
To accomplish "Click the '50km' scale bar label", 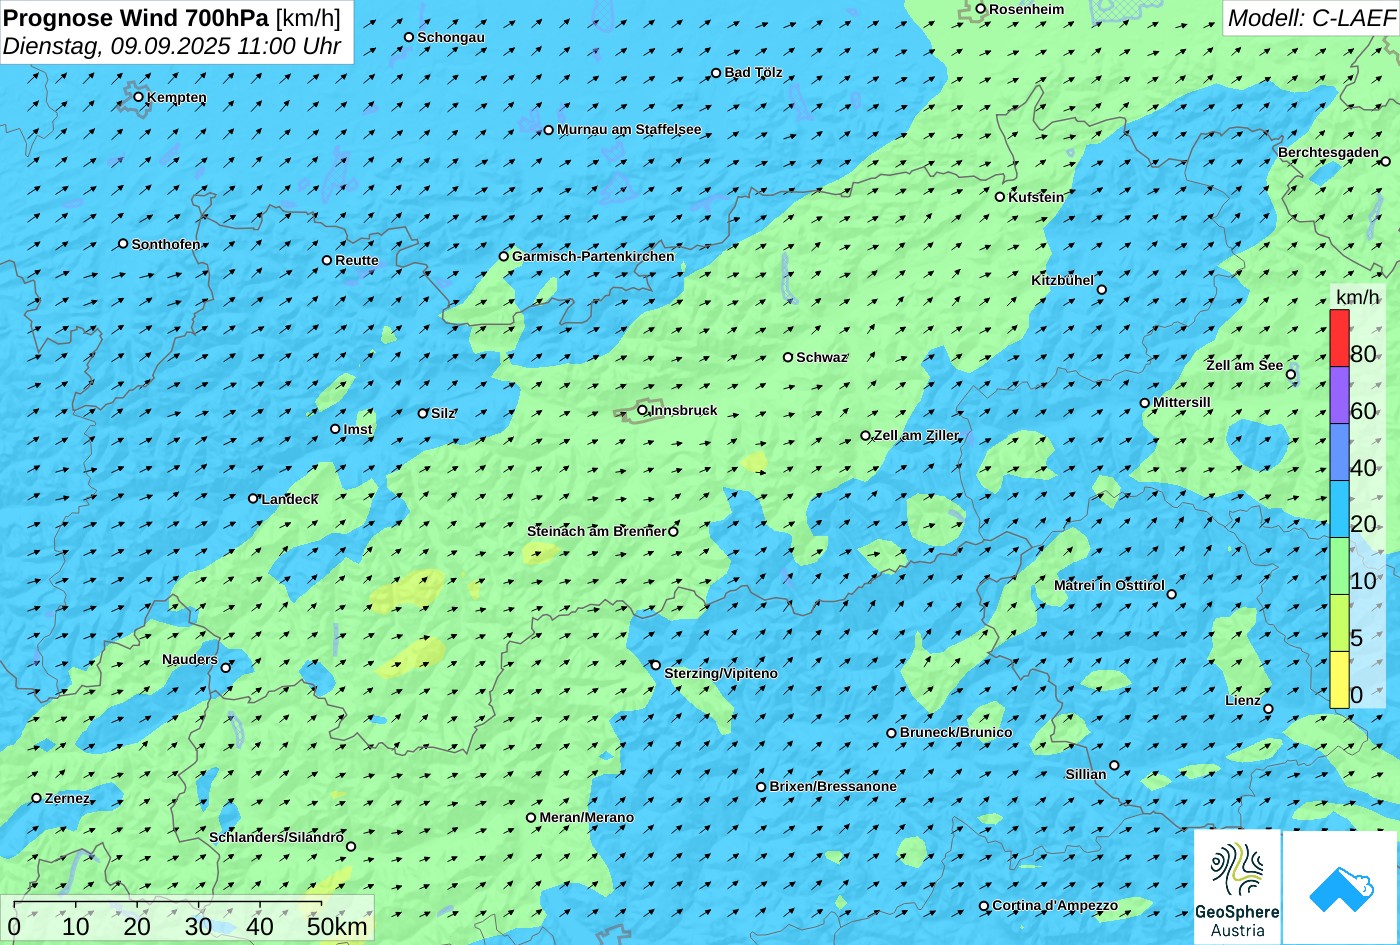I will 337,926.
